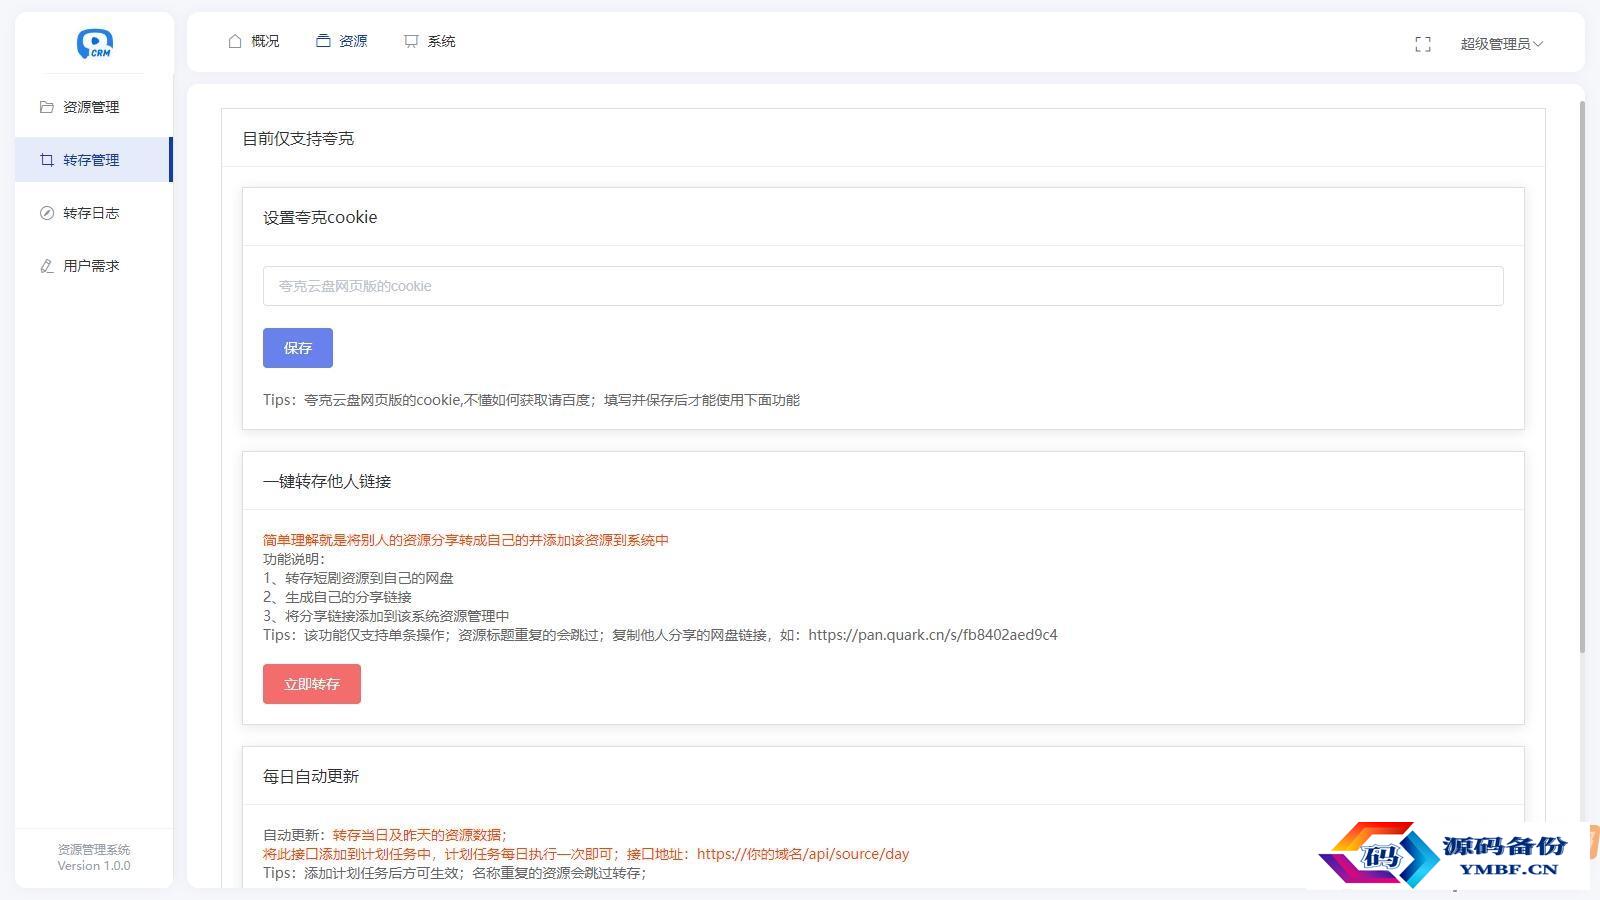1600x900 pixels.
Task: Click the line 2、生成自己的分享链接
Action: point(338,597)
